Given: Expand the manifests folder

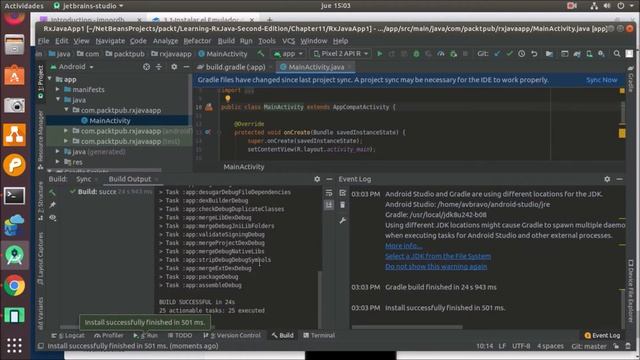Looking at the screenshot, I should point(58,89).
